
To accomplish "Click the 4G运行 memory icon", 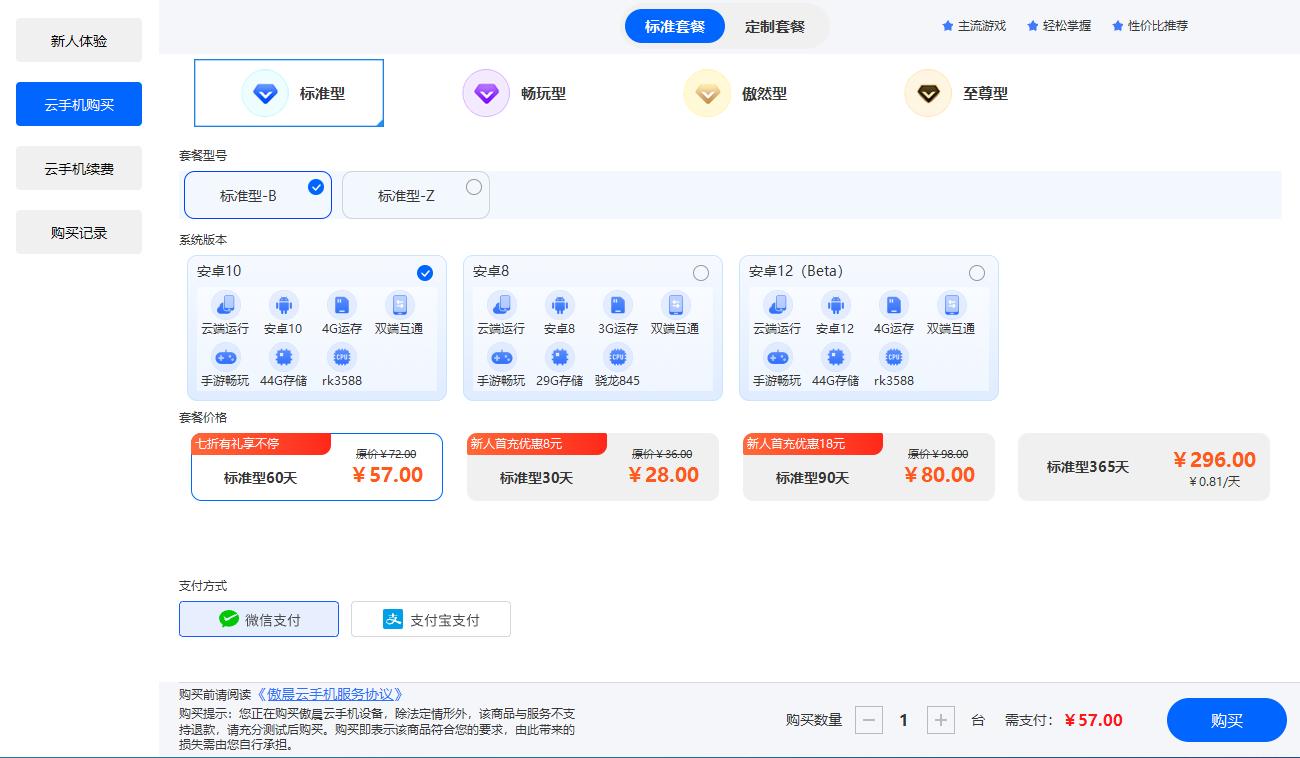I will tap(341, 305).
